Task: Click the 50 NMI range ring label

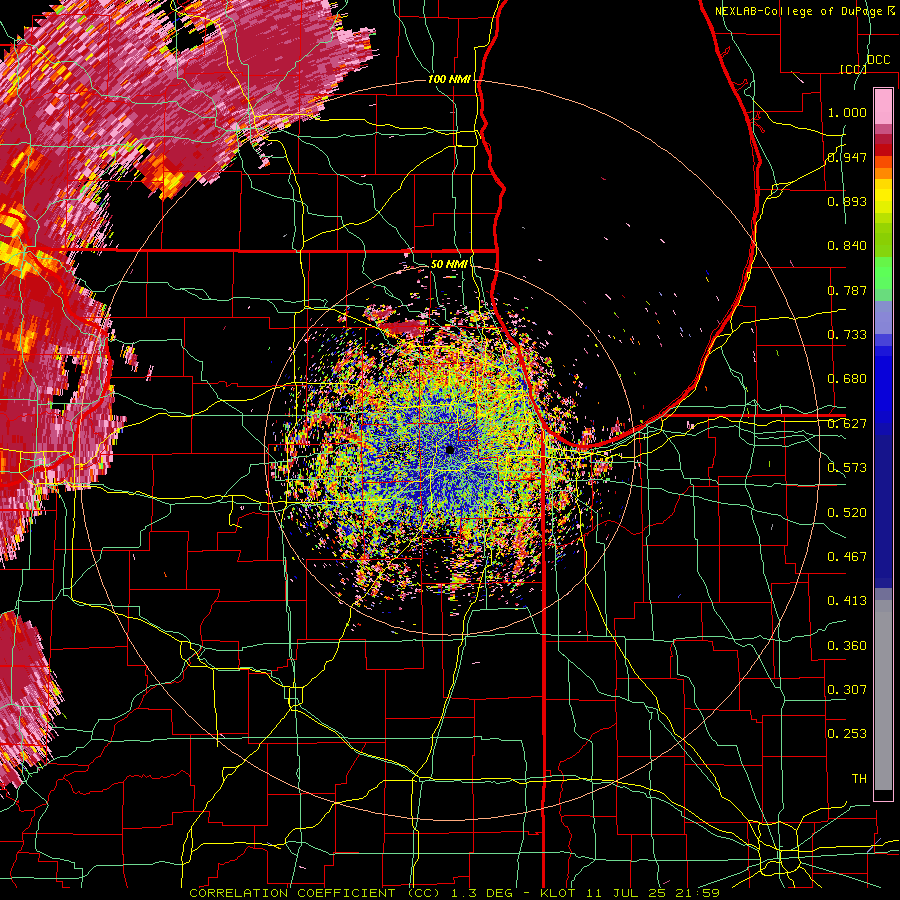Action: [448, 264]
